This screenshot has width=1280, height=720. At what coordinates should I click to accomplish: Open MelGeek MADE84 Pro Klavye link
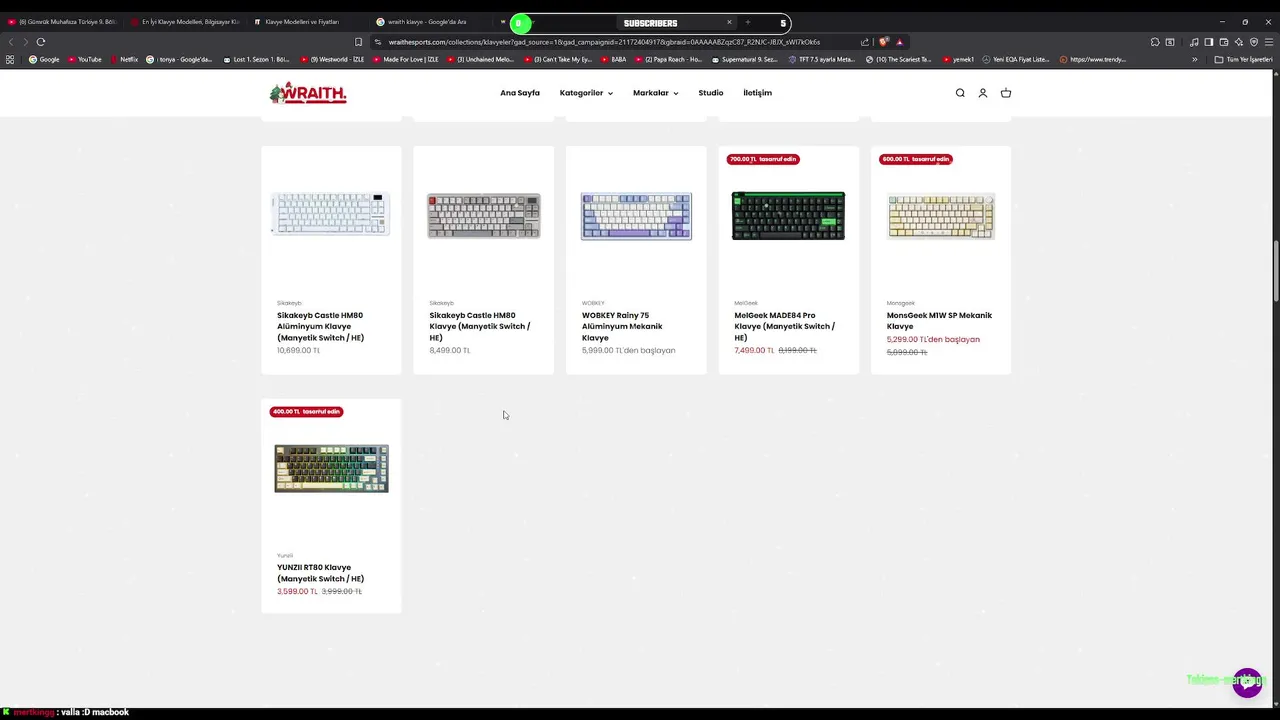click(784, 327)
